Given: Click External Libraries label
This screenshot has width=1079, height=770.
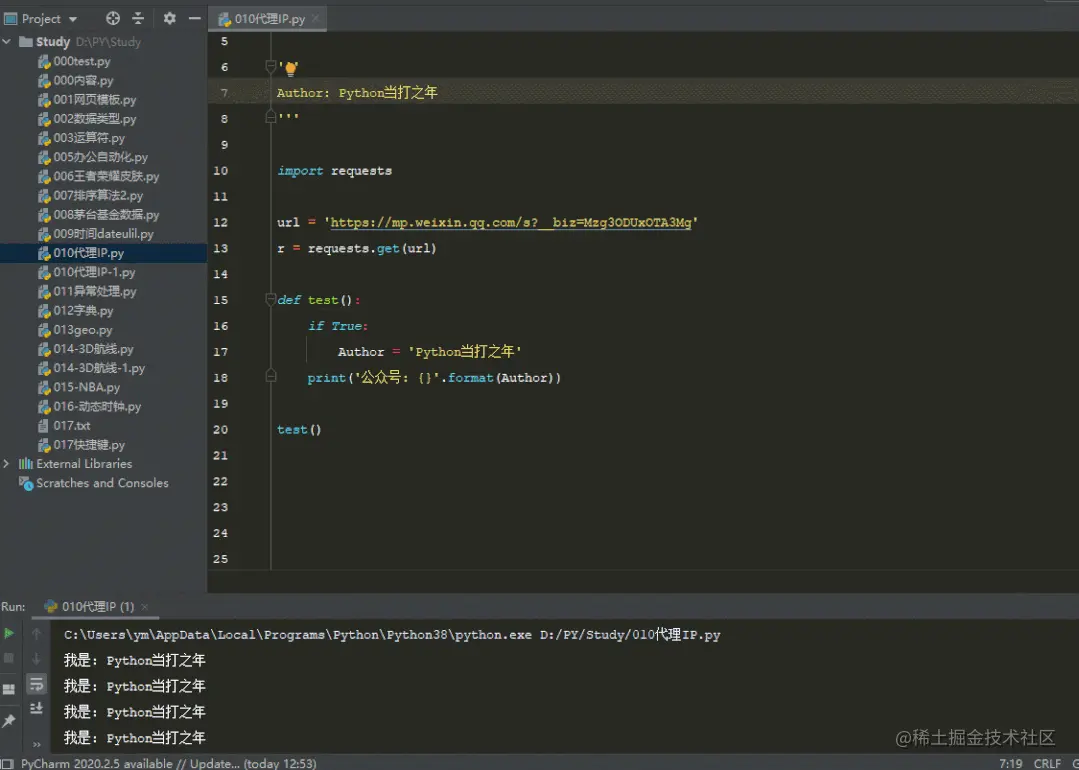Looking at the screenshot, I should 84,464.
